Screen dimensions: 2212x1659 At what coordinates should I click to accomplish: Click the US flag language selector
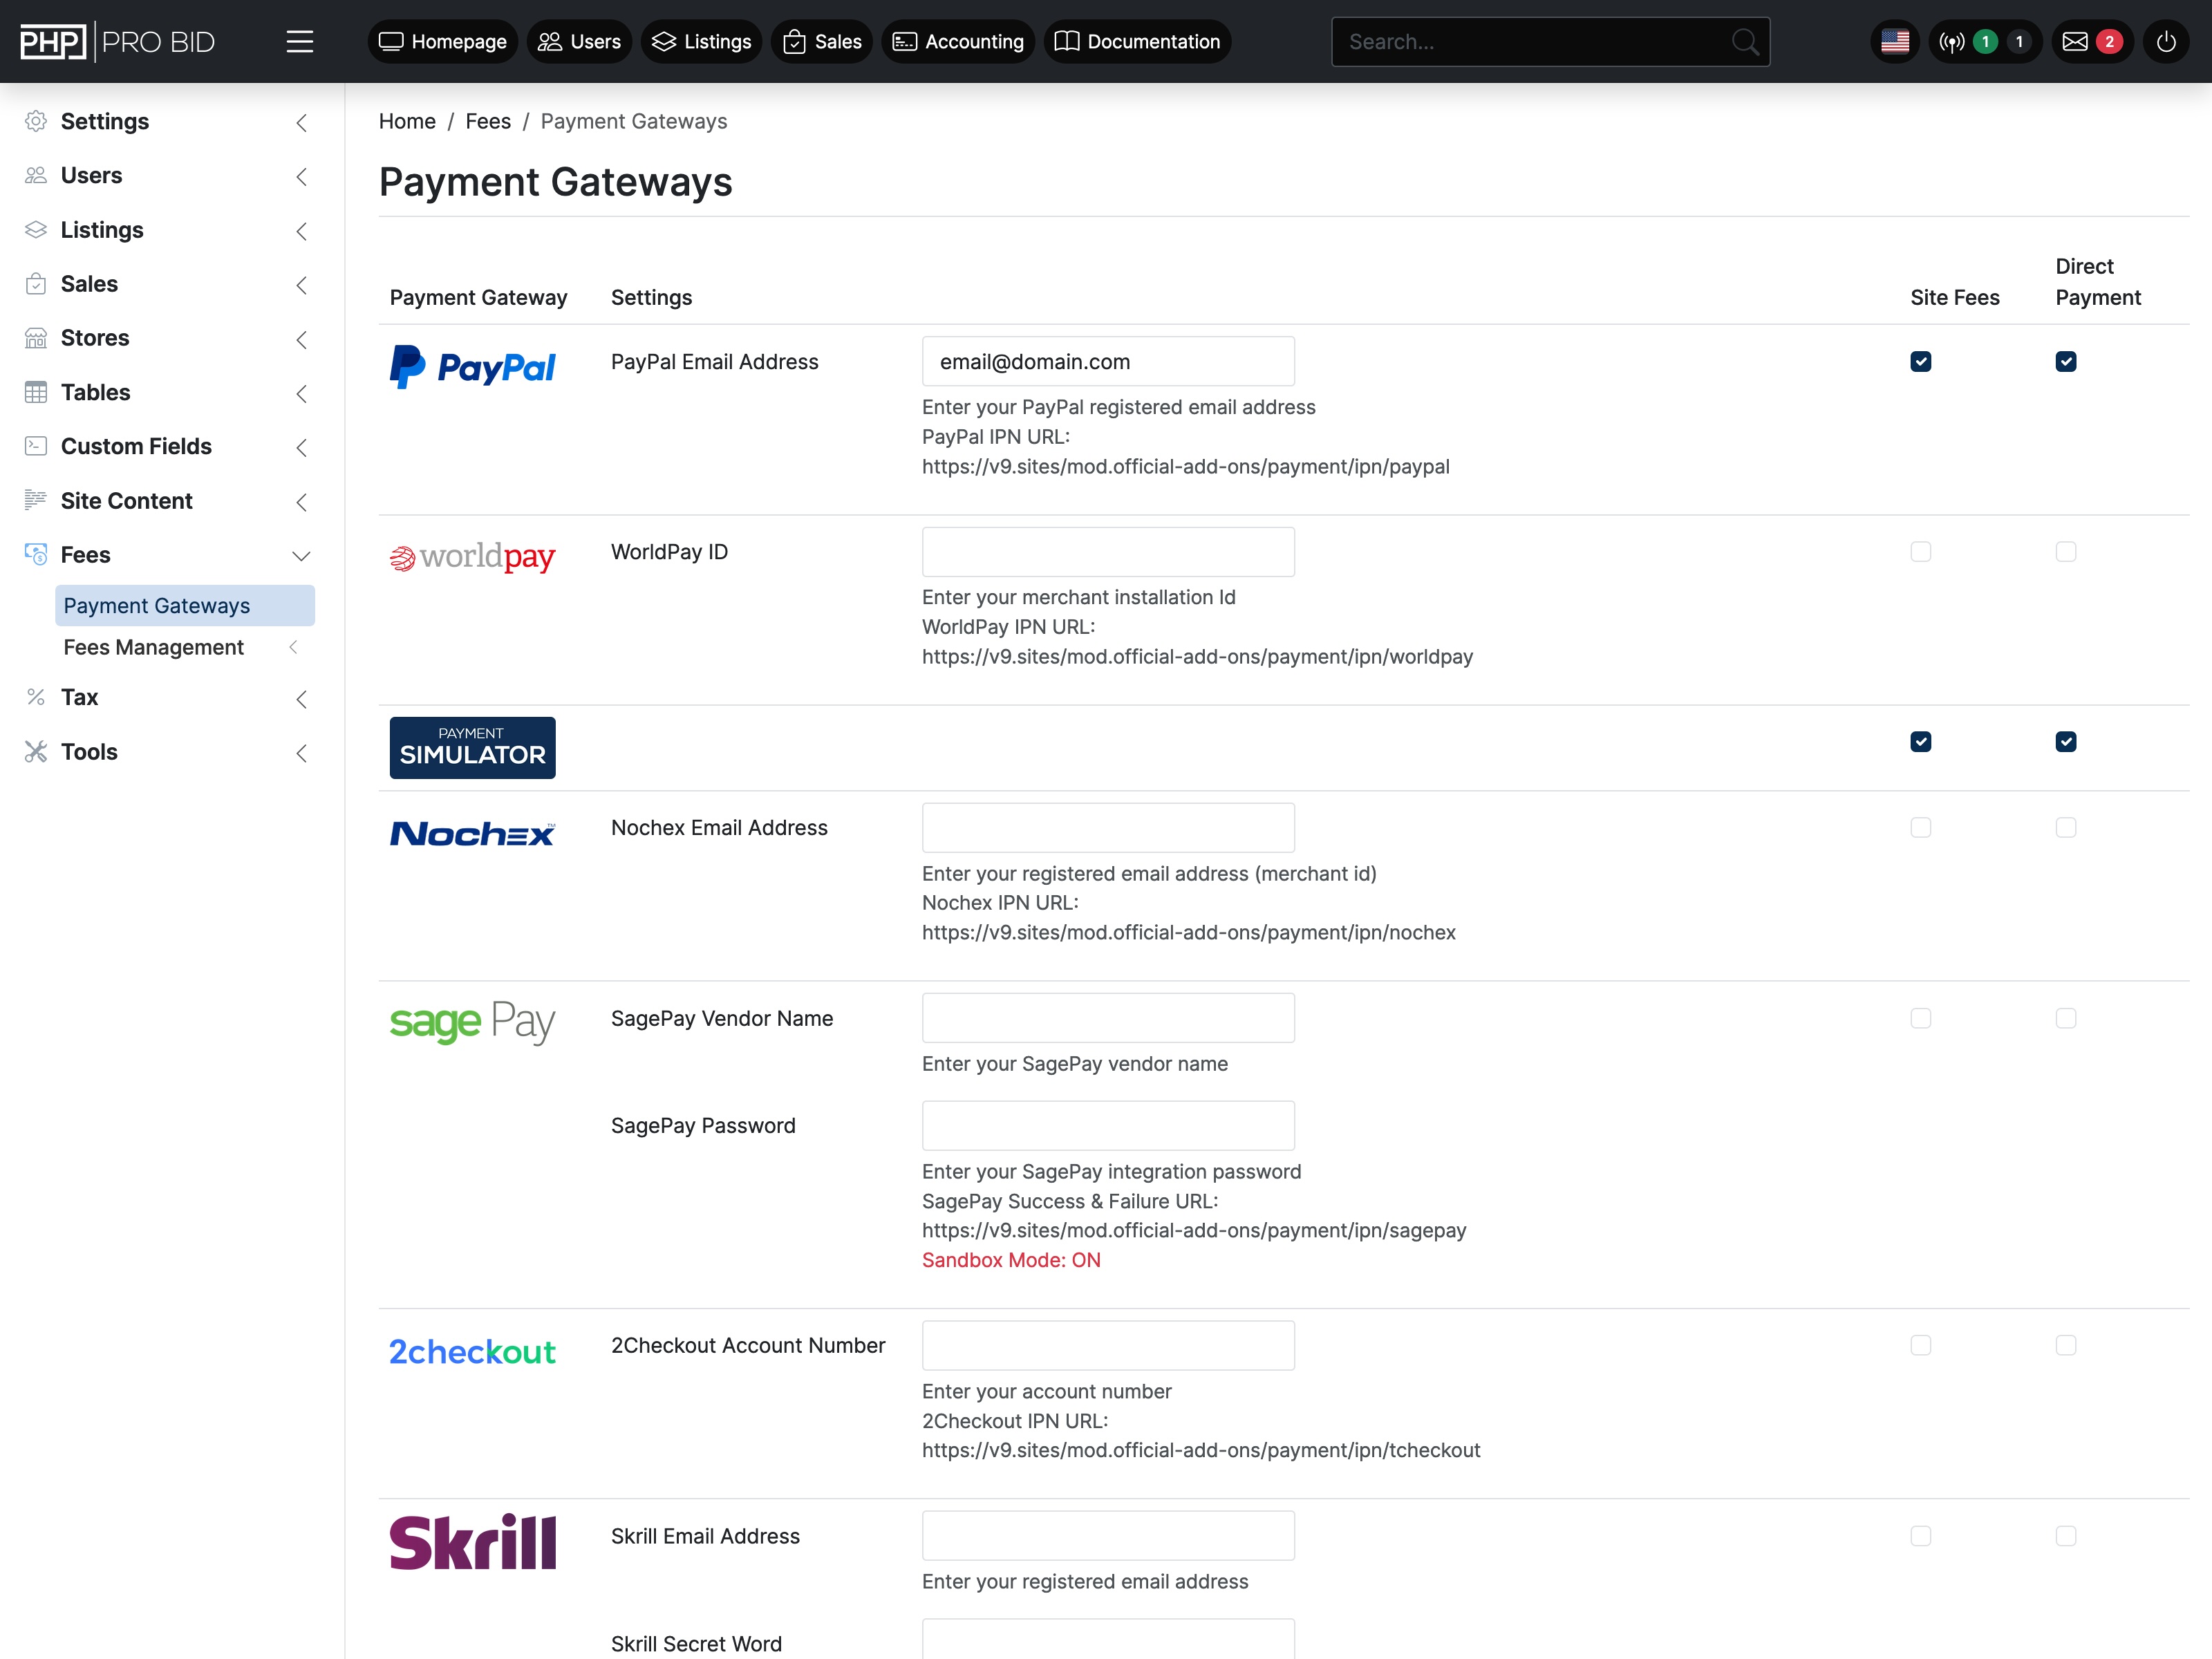click(x=1894, y=41)
